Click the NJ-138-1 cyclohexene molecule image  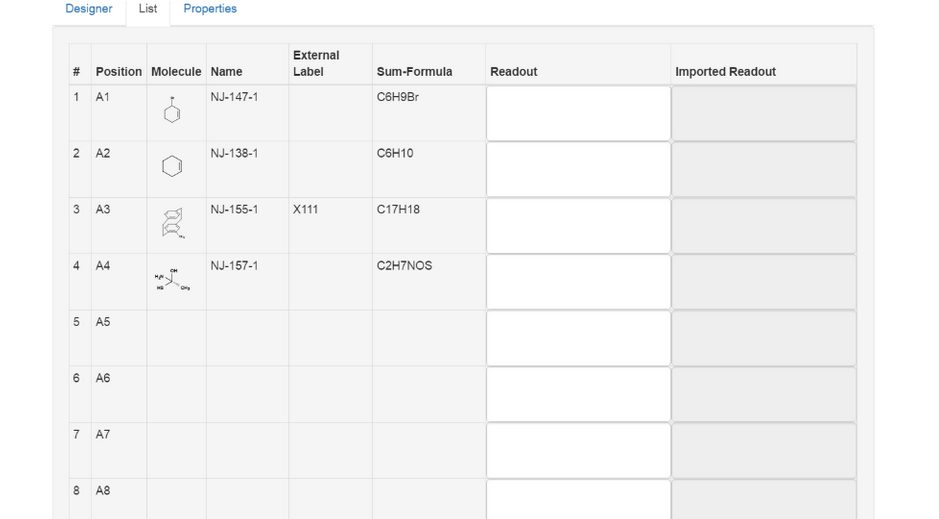point(172,166)
